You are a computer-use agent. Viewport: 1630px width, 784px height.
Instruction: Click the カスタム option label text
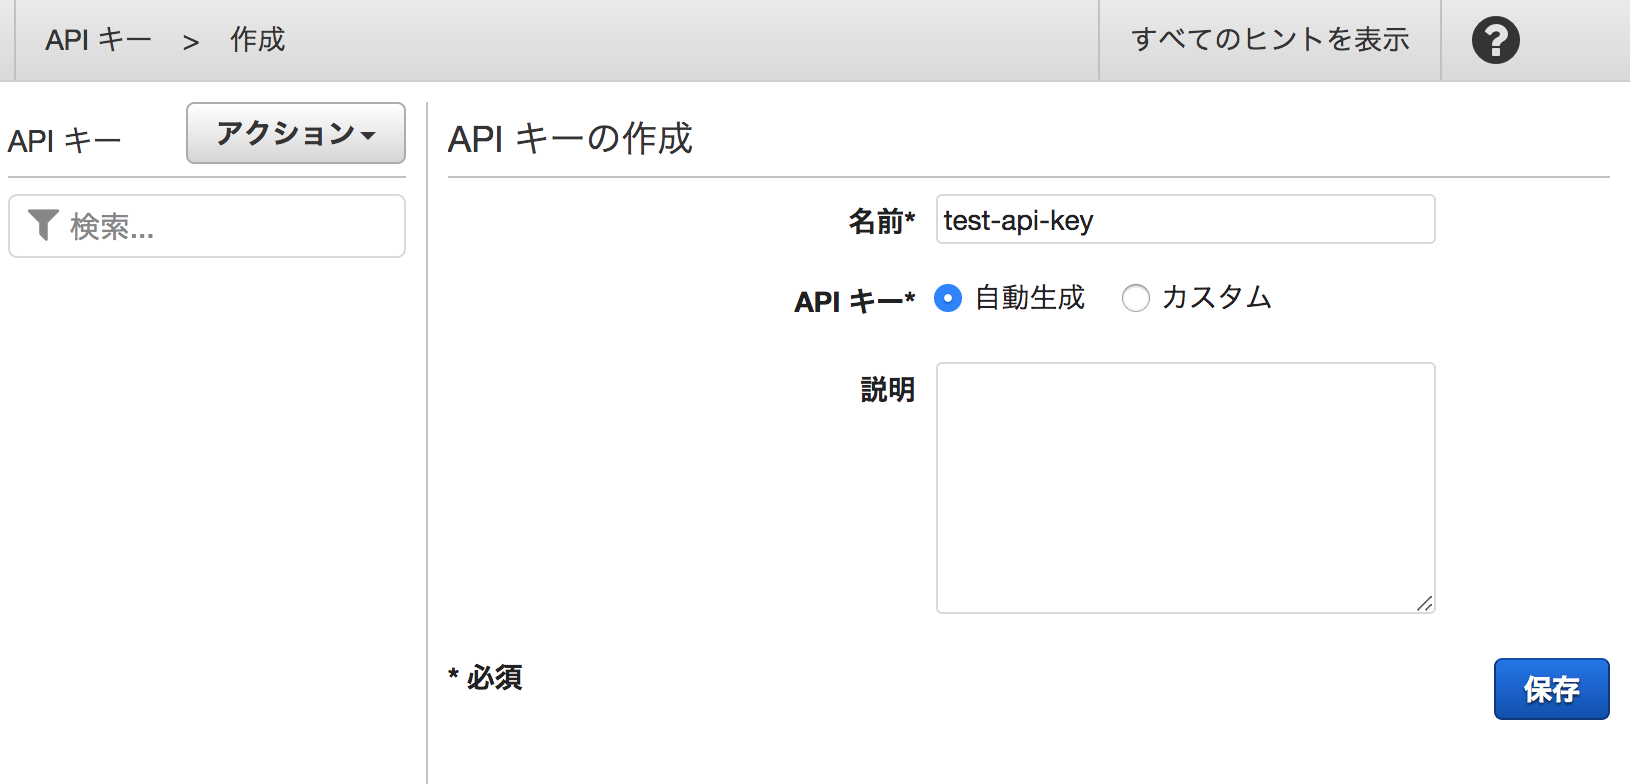pos(1216,298)
